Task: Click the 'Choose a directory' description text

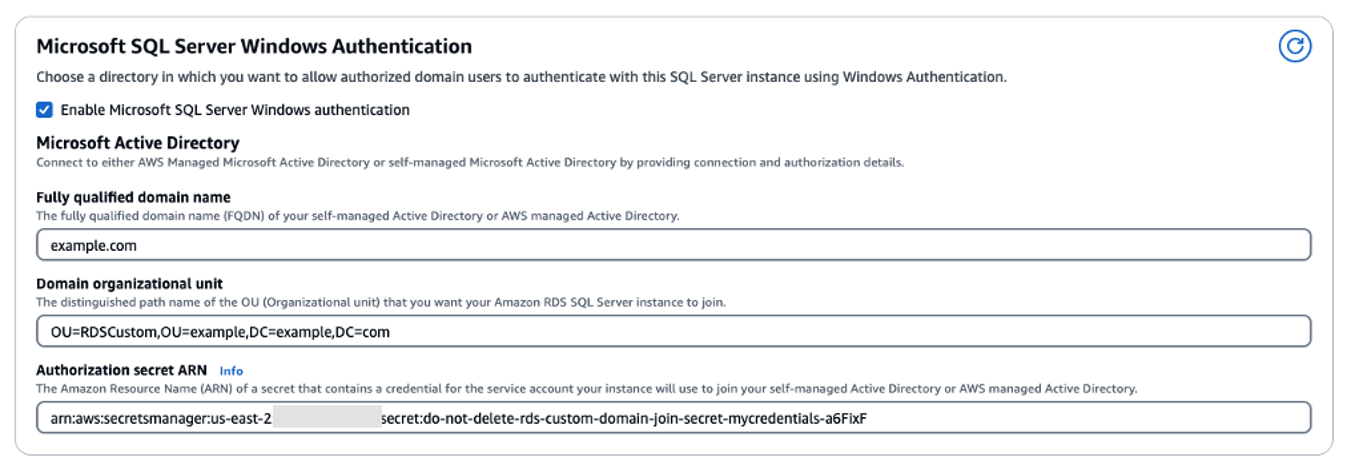Action: pyautogui.click(x=522, y=76)
